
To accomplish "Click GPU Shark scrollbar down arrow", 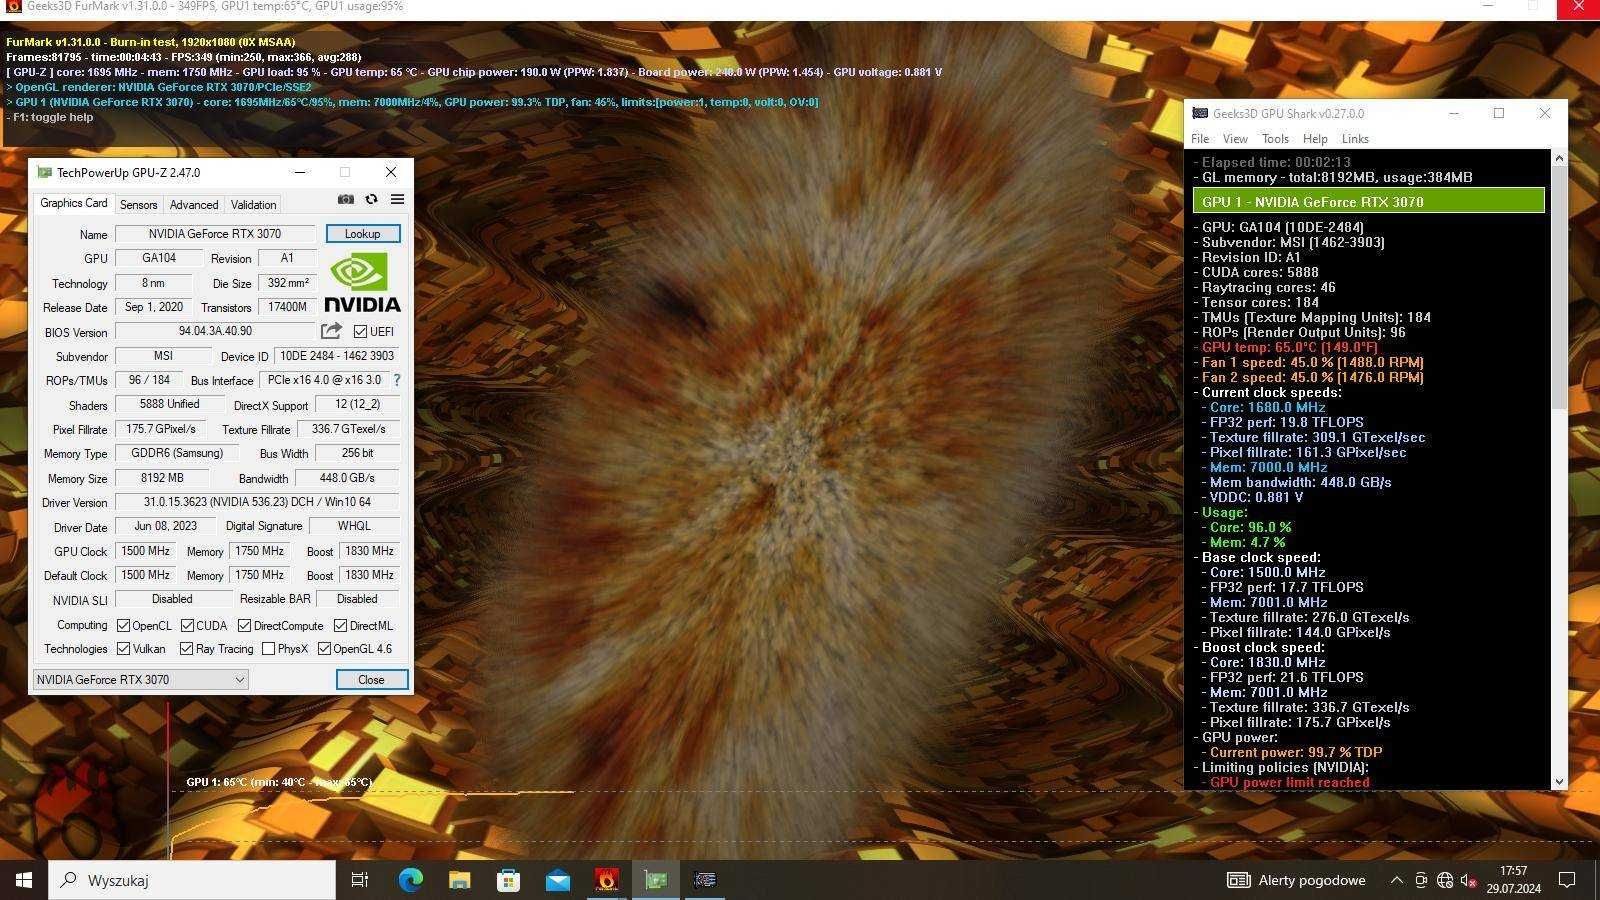I will coord(1559,782).
